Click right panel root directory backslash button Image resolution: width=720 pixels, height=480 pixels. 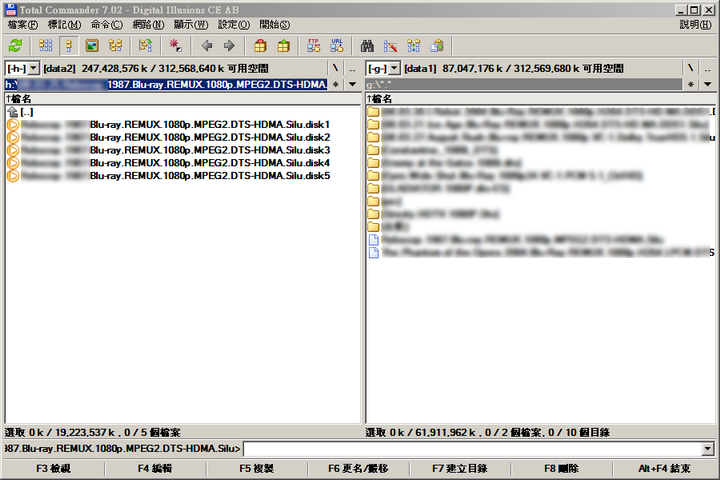(x=691, y=68)
